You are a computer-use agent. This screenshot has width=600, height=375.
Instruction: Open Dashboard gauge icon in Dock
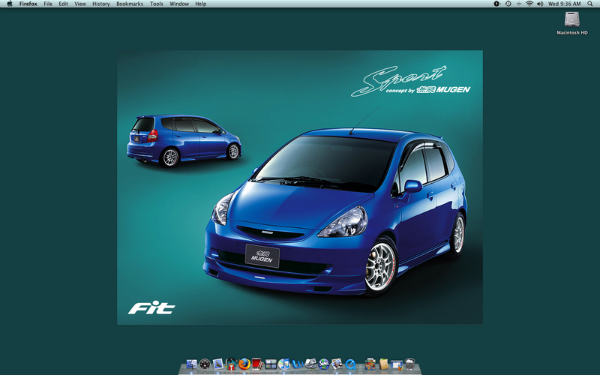(205, 364)
